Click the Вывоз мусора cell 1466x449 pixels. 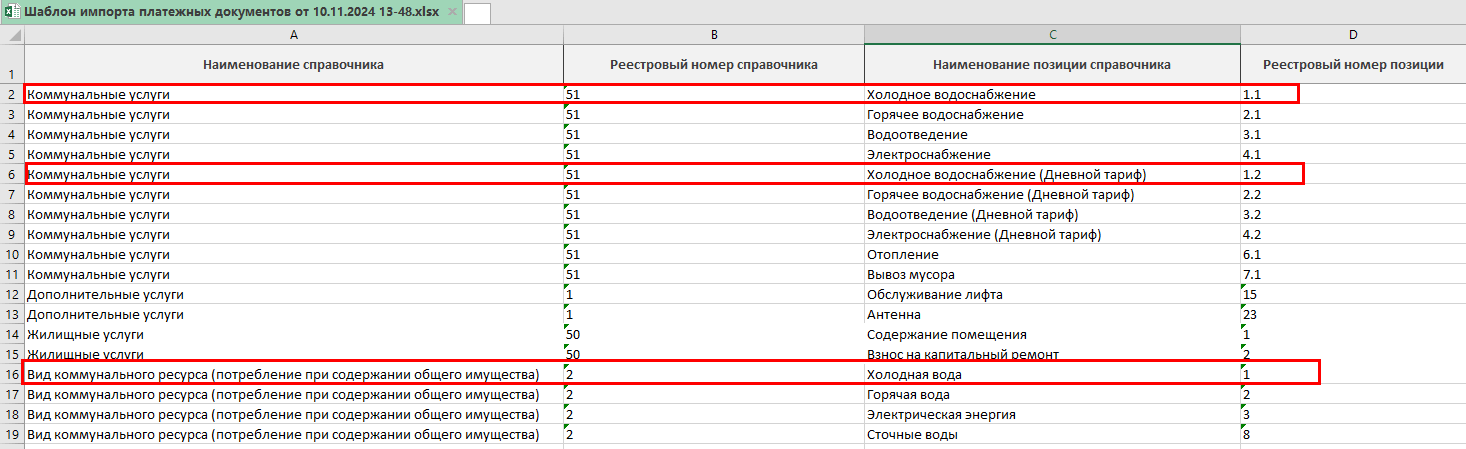click(x=910, y=275)
